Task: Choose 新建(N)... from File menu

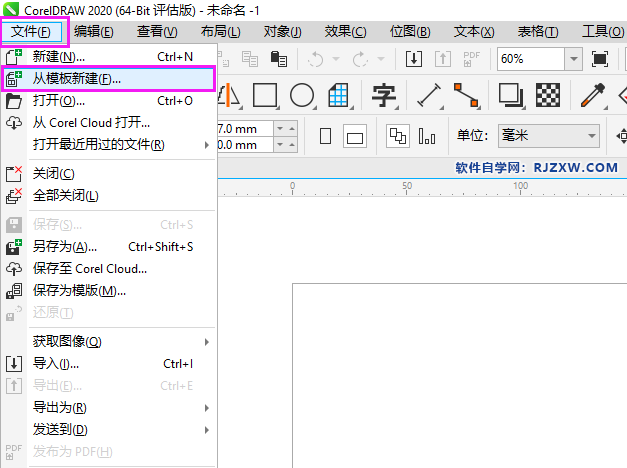Action: click(109, 57)
